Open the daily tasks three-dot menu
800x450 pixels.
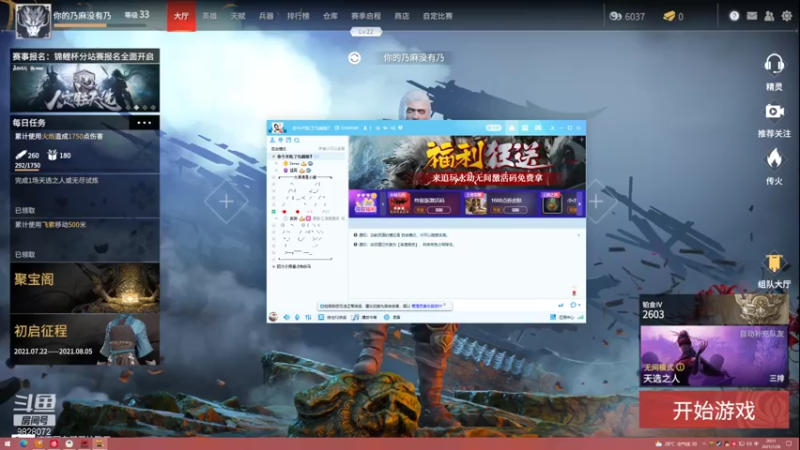(144, 122)
